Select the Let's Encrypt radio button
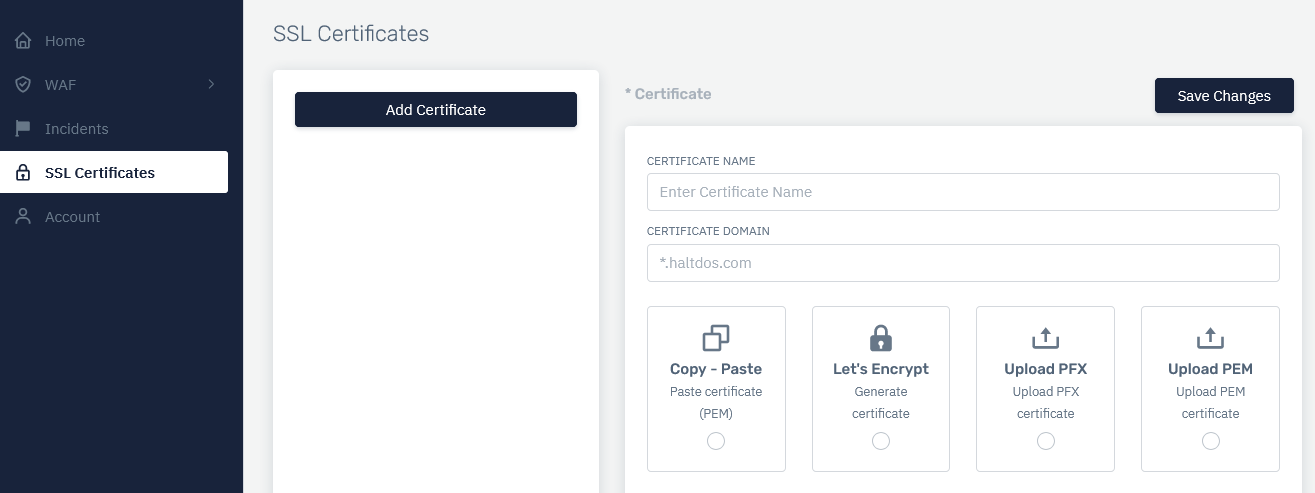1315x493 pixels. 880,441
